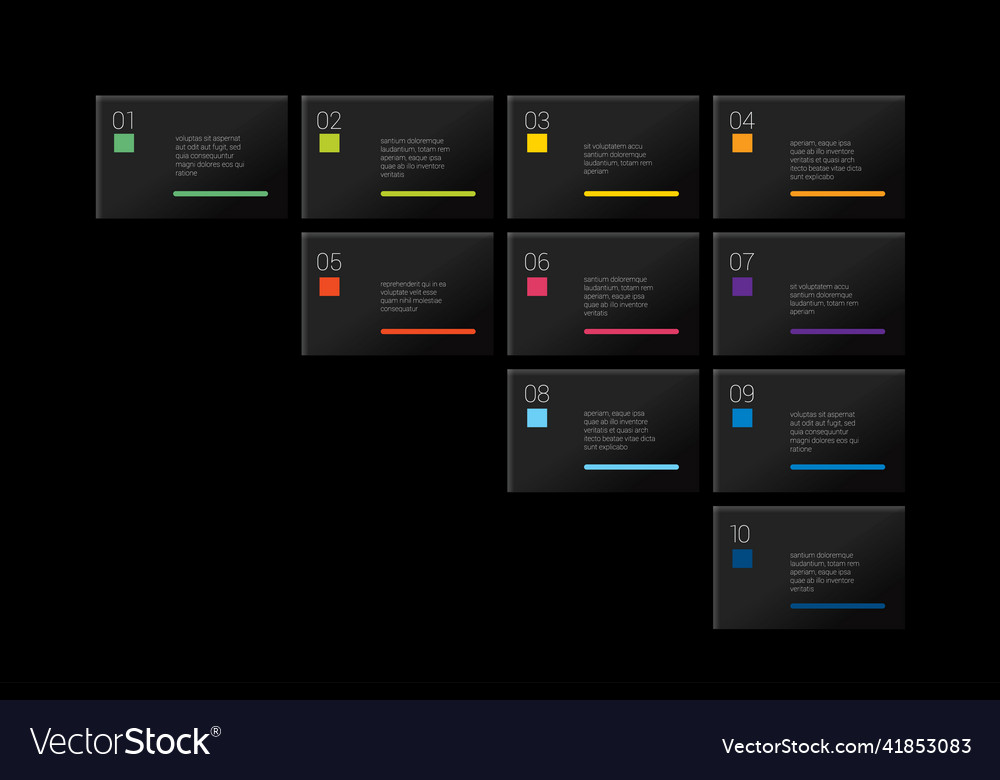Click the green square in card 01
Screen dimensions: 1000x780
(124, 143)
